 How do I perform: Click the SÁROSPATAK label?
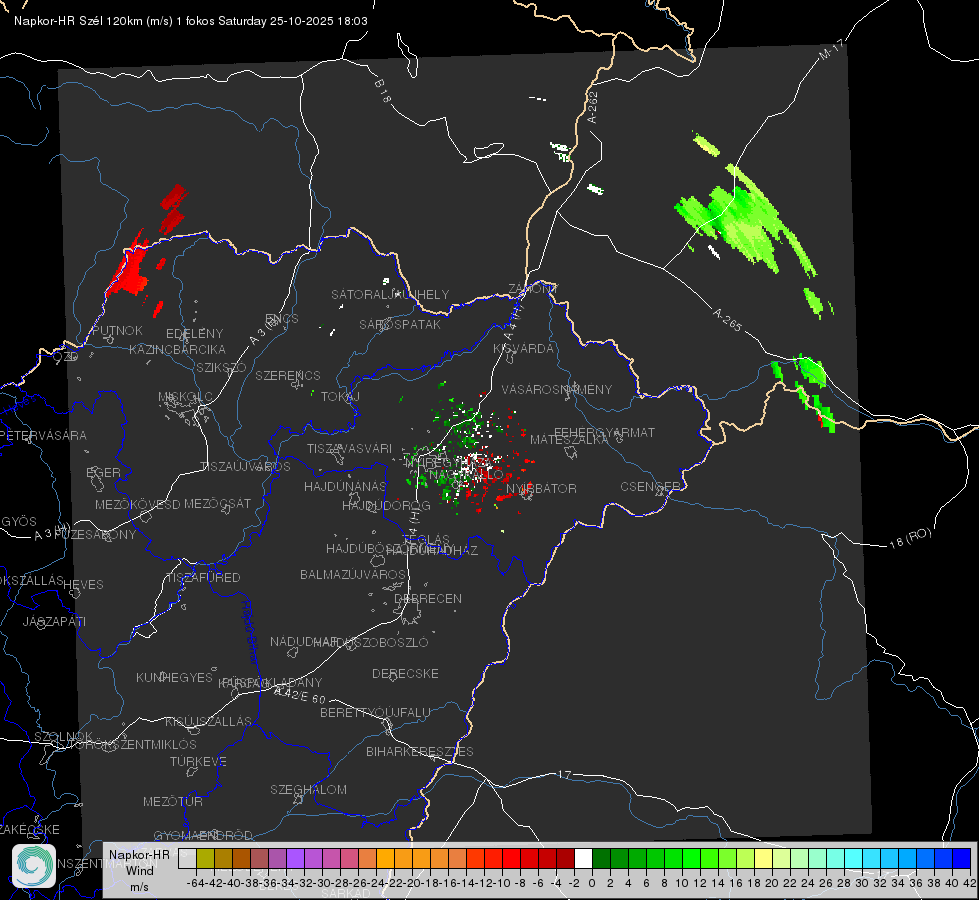coord(400,324)
